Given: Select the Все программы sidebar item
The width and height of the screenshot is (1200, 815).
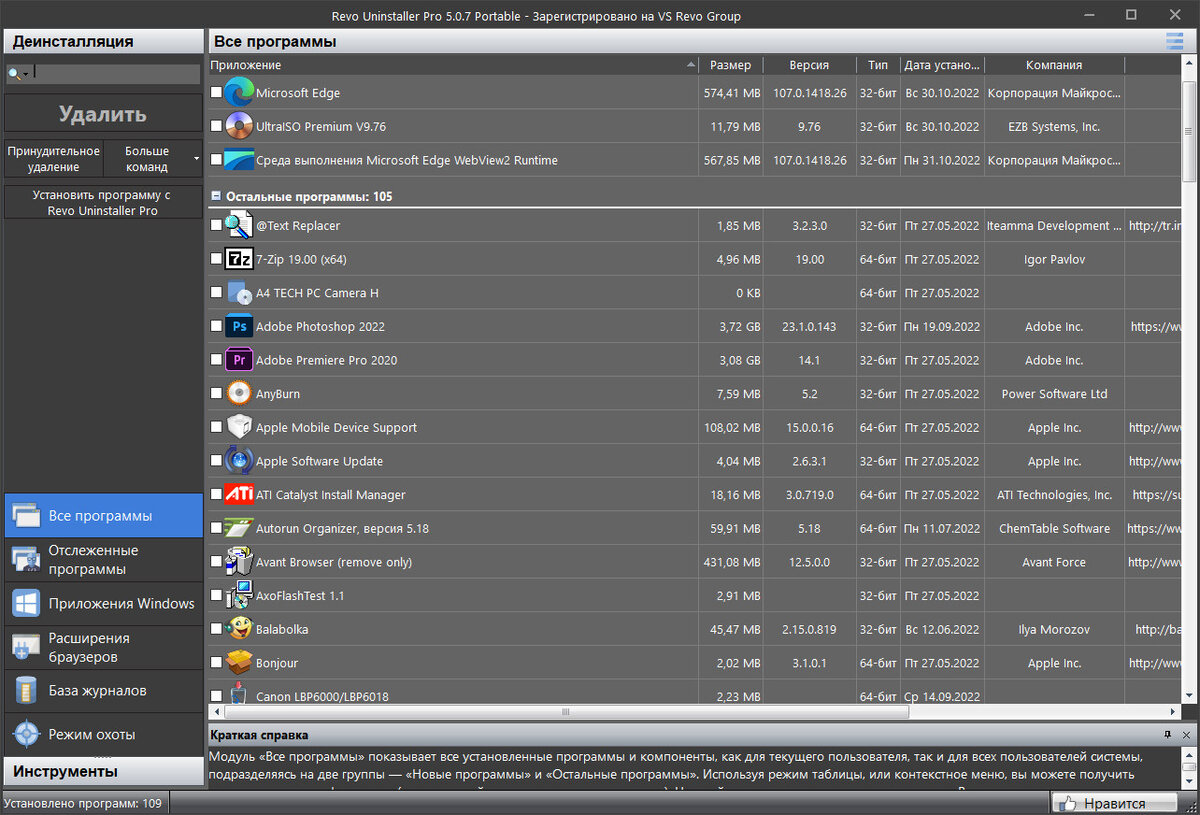Looking at the screenshot, I should pyautogui.click(x=104, y=516).
